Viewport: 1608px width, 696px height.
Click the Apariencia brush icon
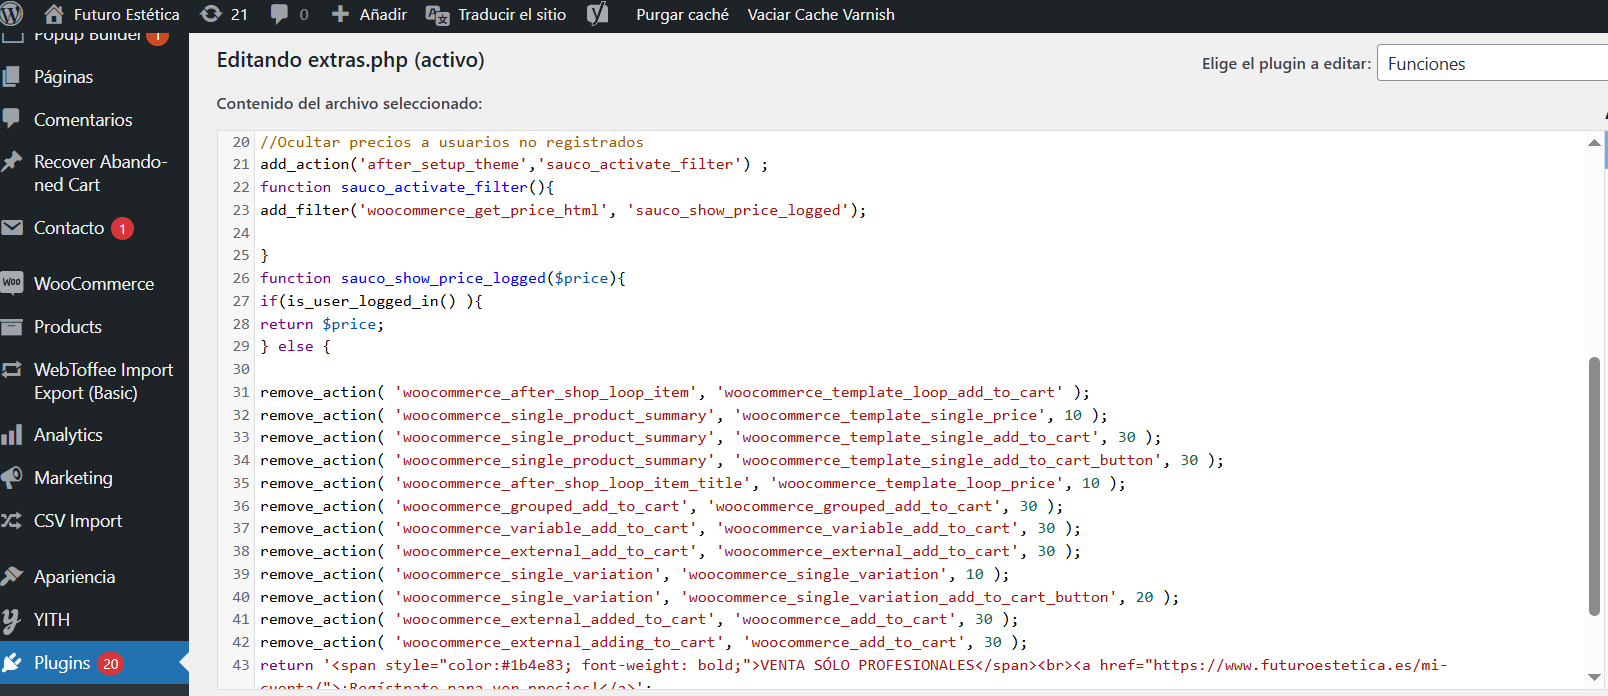pos(12,577)
